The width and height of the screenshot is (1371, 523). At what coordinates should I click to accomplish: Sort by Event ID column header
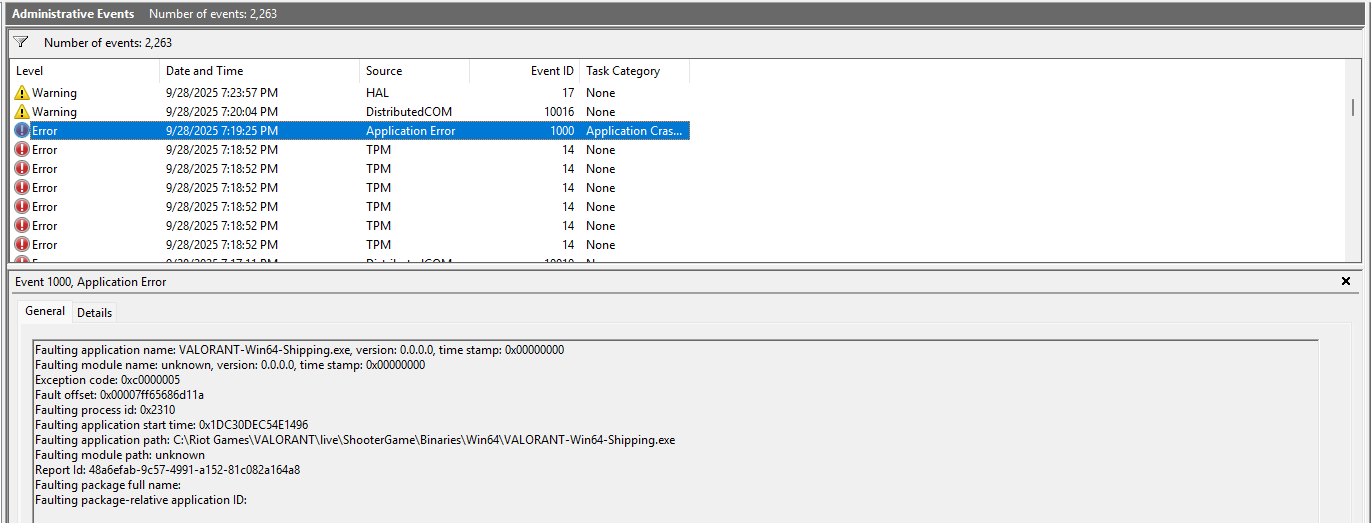(x=525, y=71)
